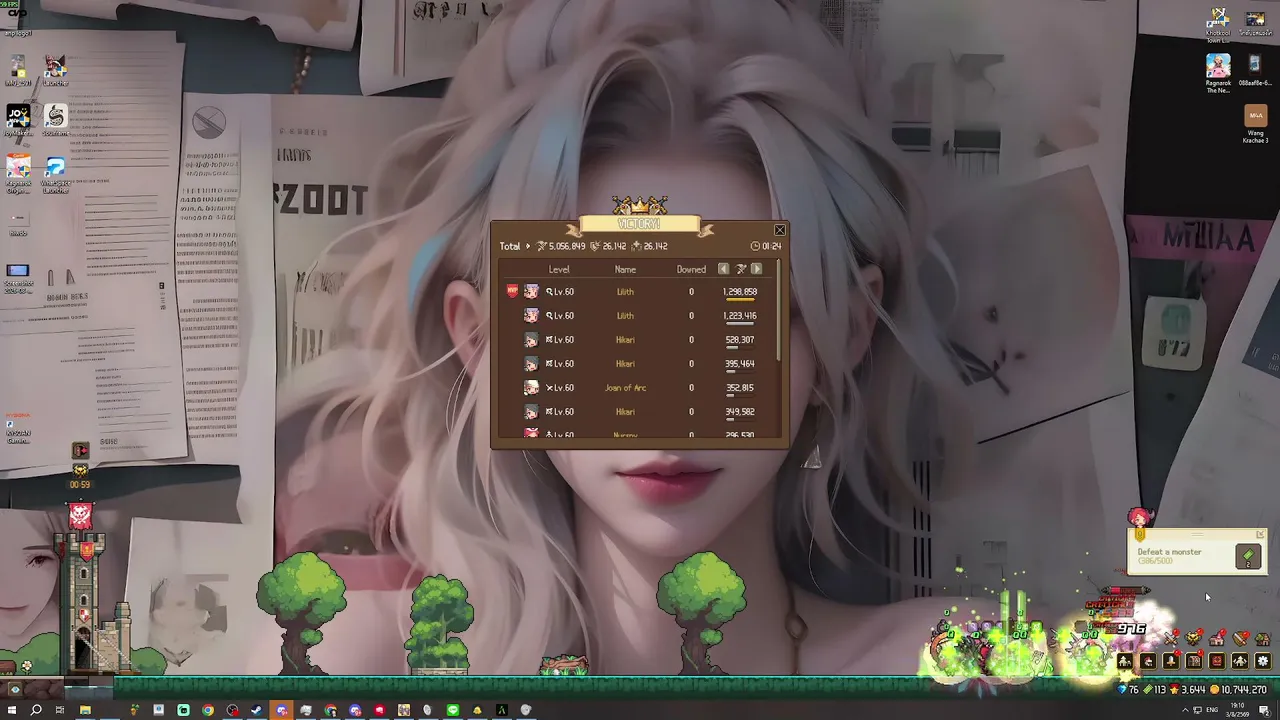The height and width of the screenshot is (720, 1280).
Task: Show next stat column in Victory panel
Action: point(756,269)
